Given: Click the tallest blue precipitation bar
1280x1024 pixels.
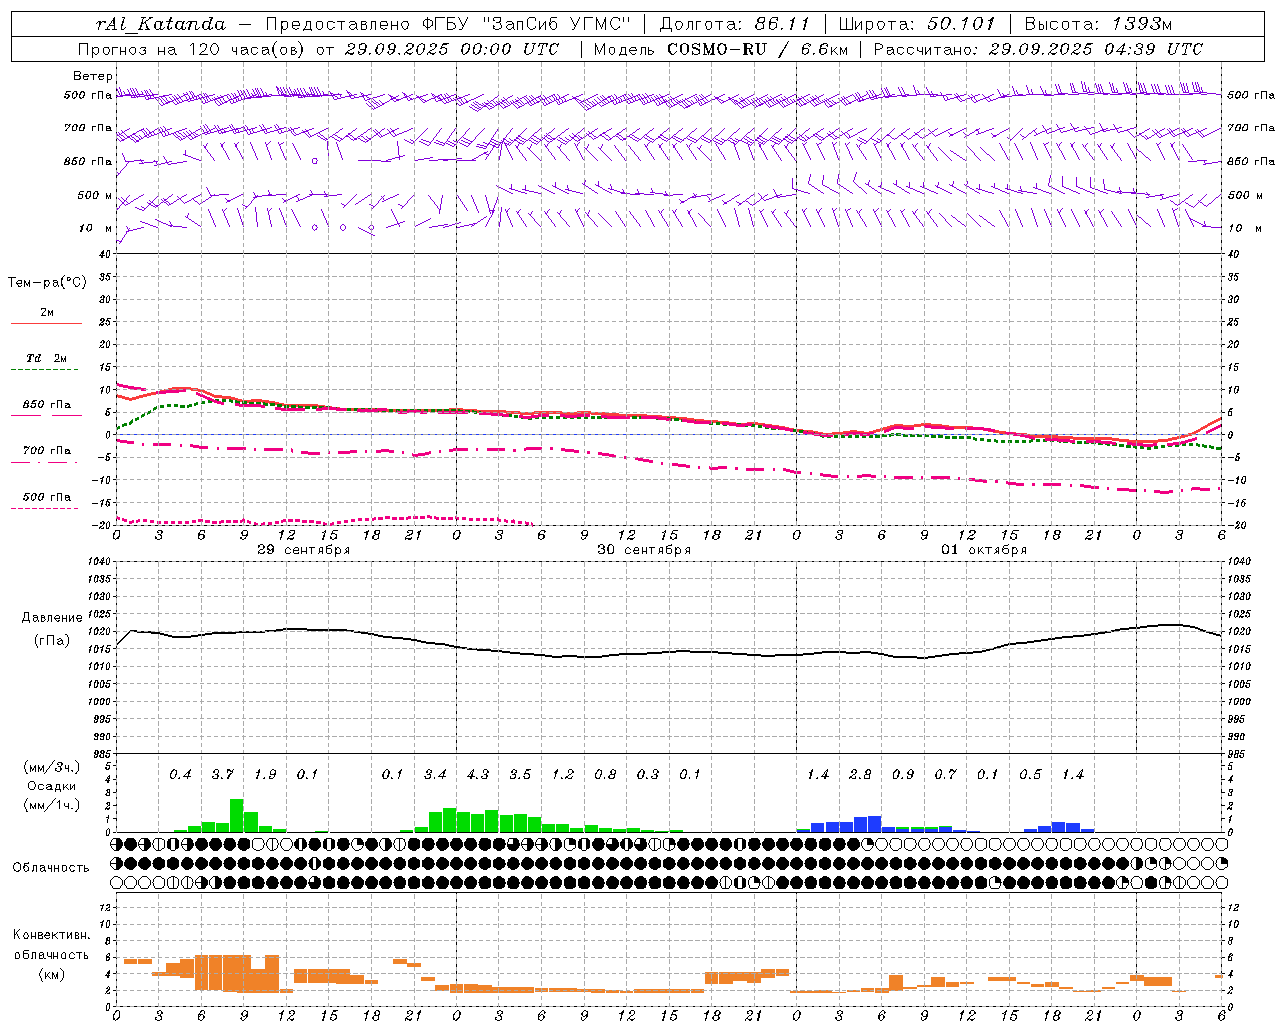Looking at the screenshot, I should [874, 824].
